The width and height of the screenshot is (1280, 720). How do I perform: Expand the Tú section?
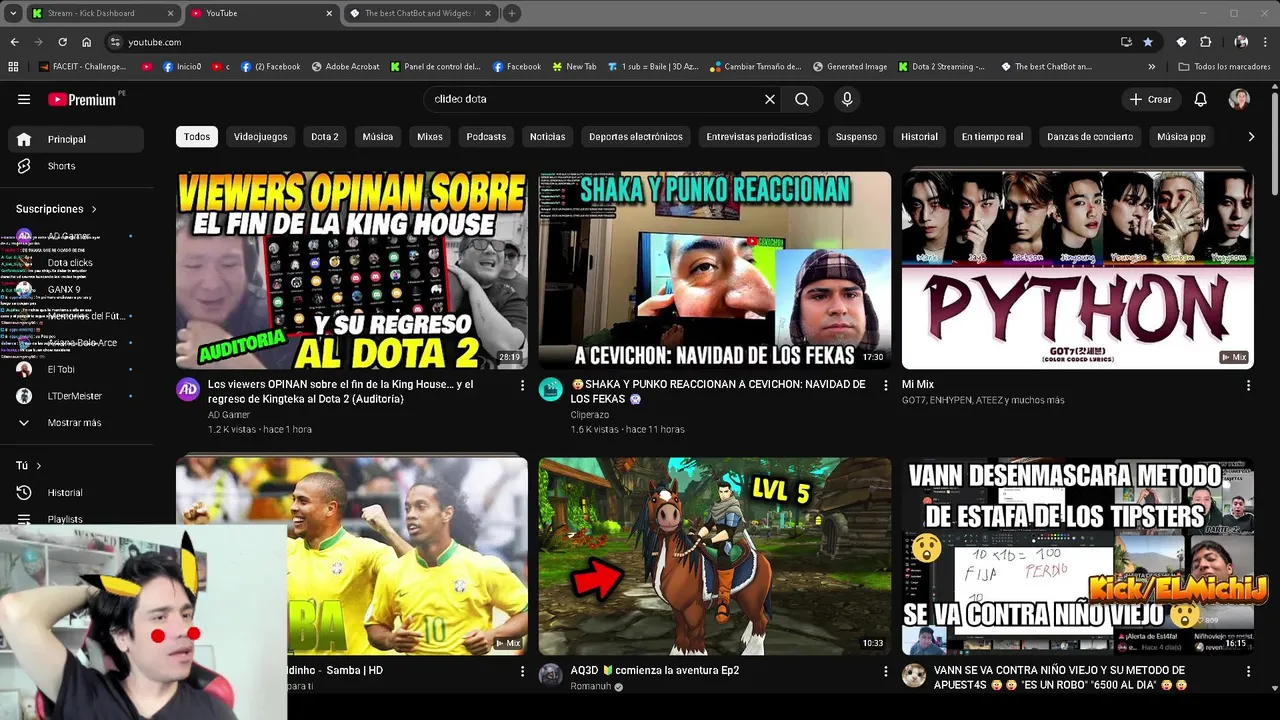point(29,466)
